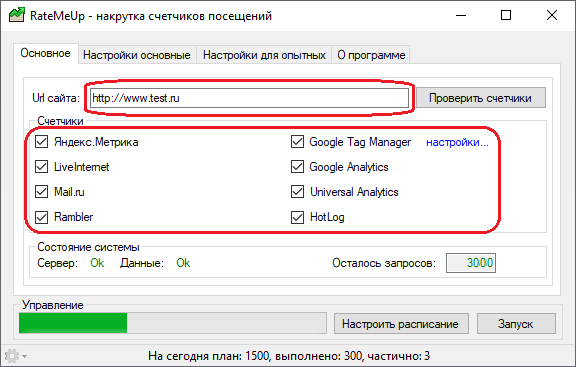Toggle the Rambler checkbox
576x367 pixels.
41,217
